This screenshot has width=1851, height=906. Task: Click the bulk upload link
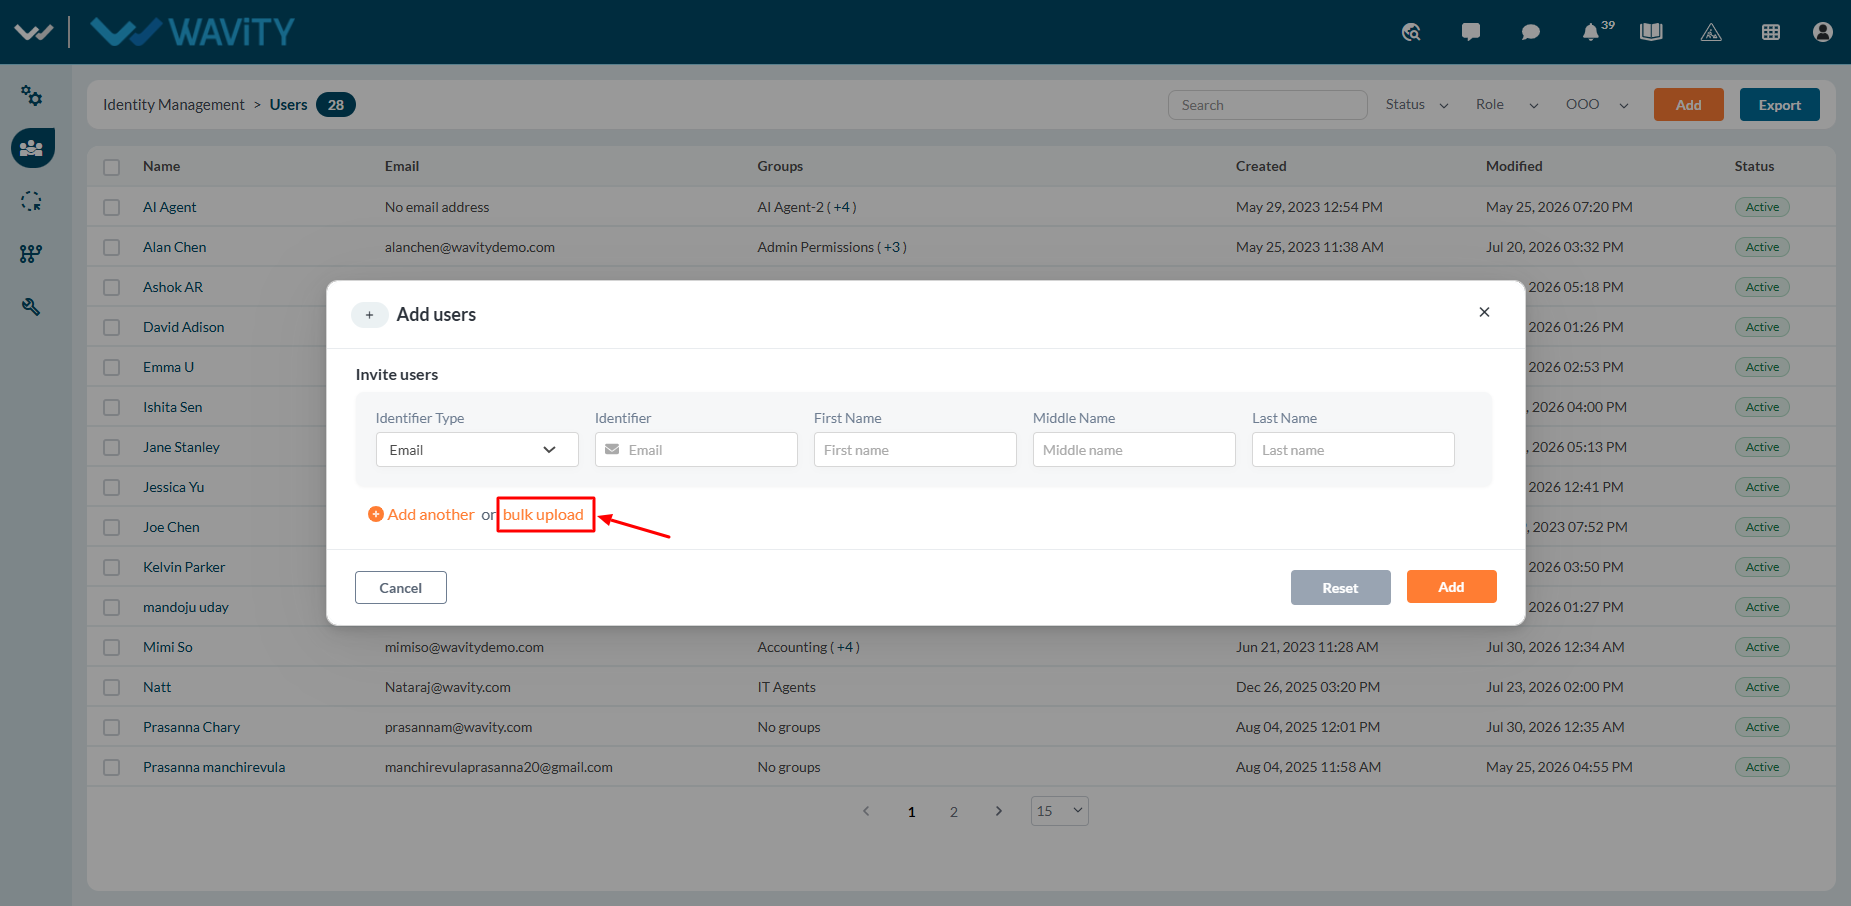click(x=543, y=514)
